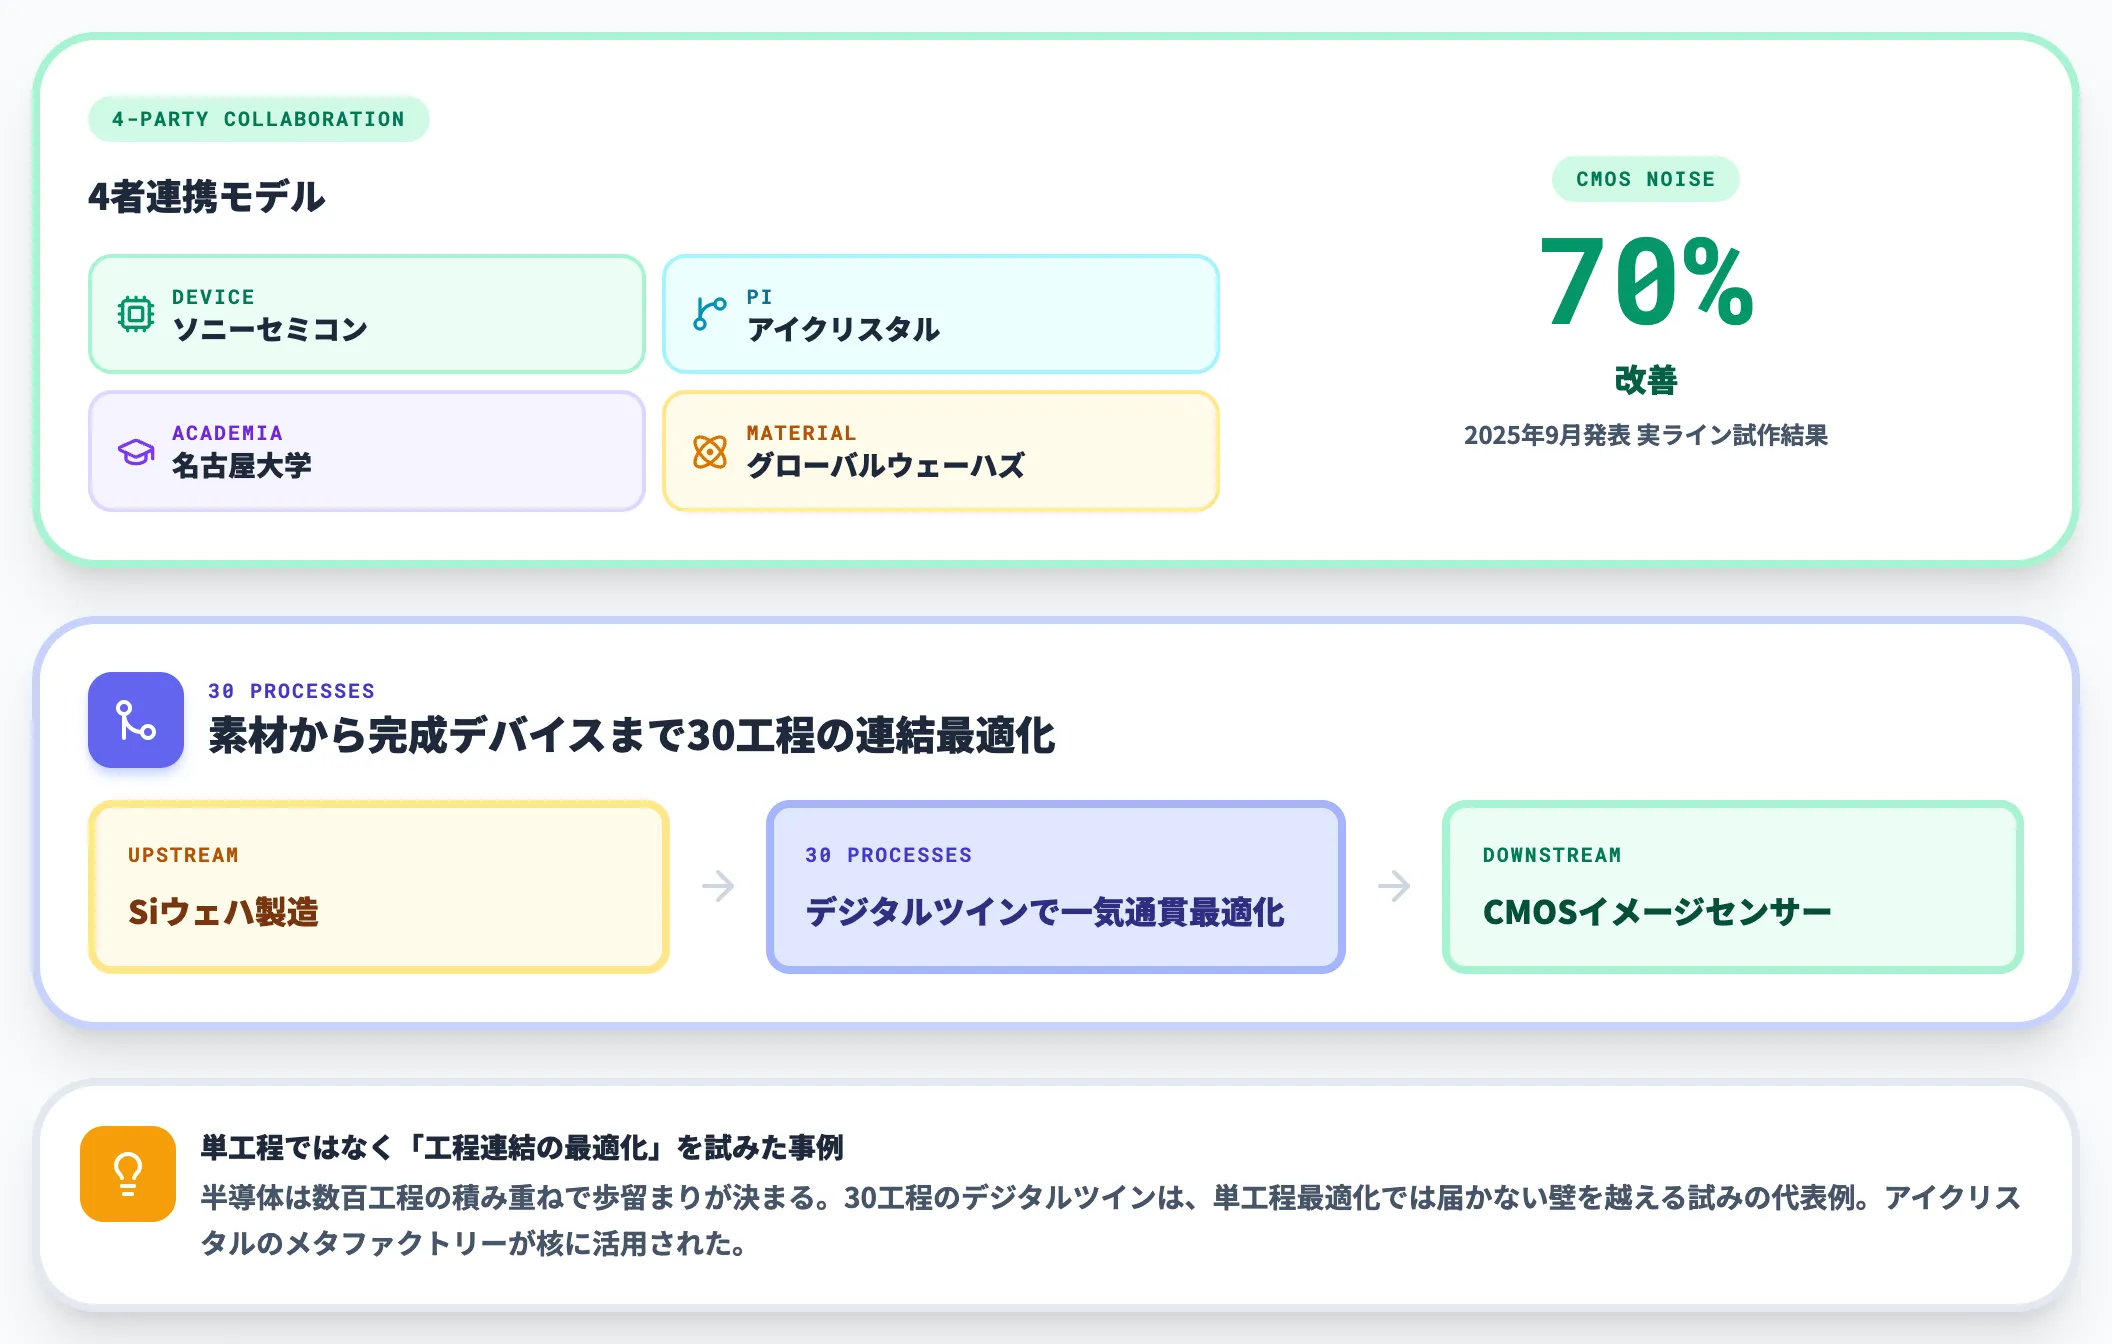Open the グローバルウェーハズ material card

(941, 451)
